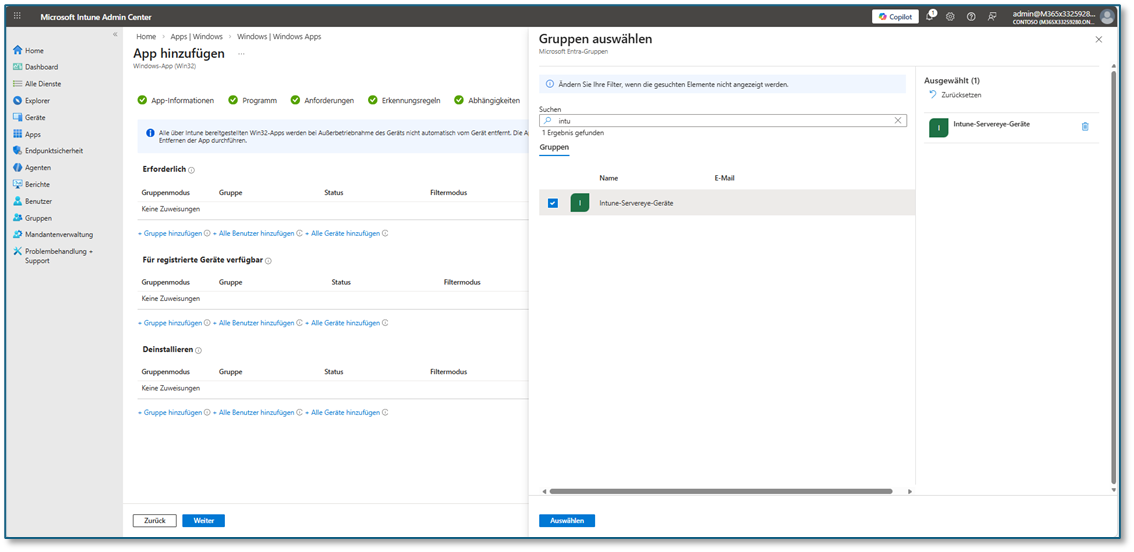Click the info icon beside Deinstallieren

(x=198, y=350)
